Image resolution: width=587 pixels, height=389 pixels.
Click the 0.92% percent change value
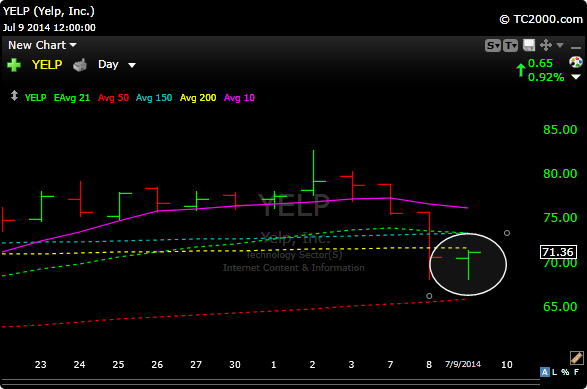tap(546, 77)
